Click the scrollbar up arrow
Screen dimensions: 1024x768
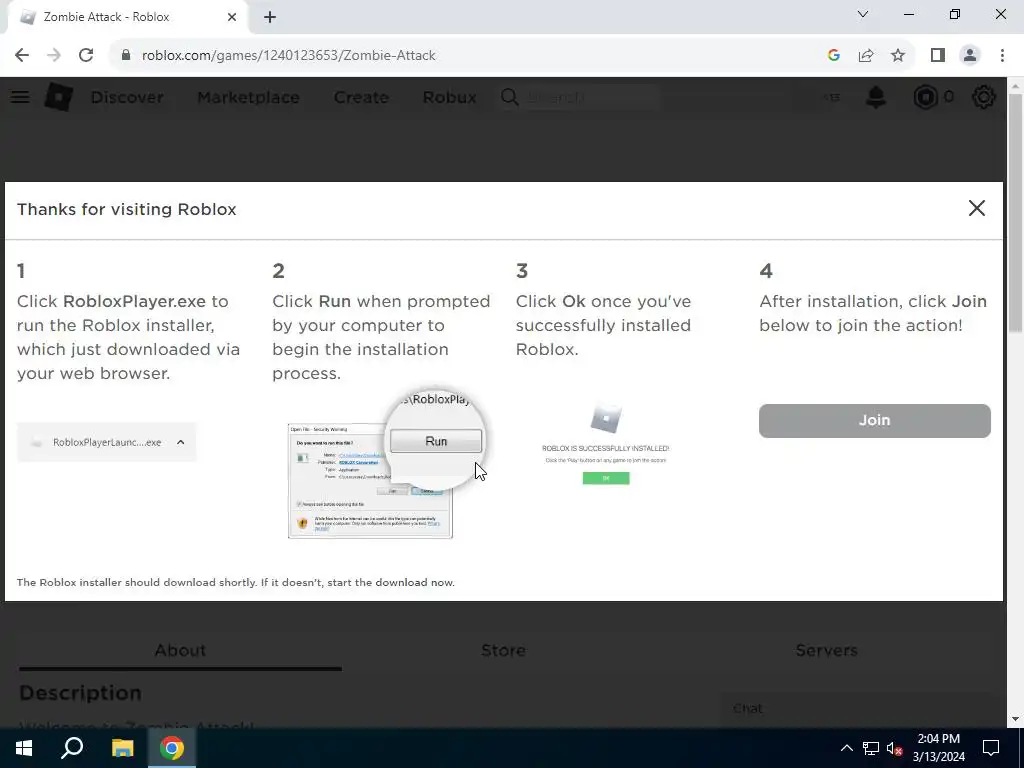1016,85
